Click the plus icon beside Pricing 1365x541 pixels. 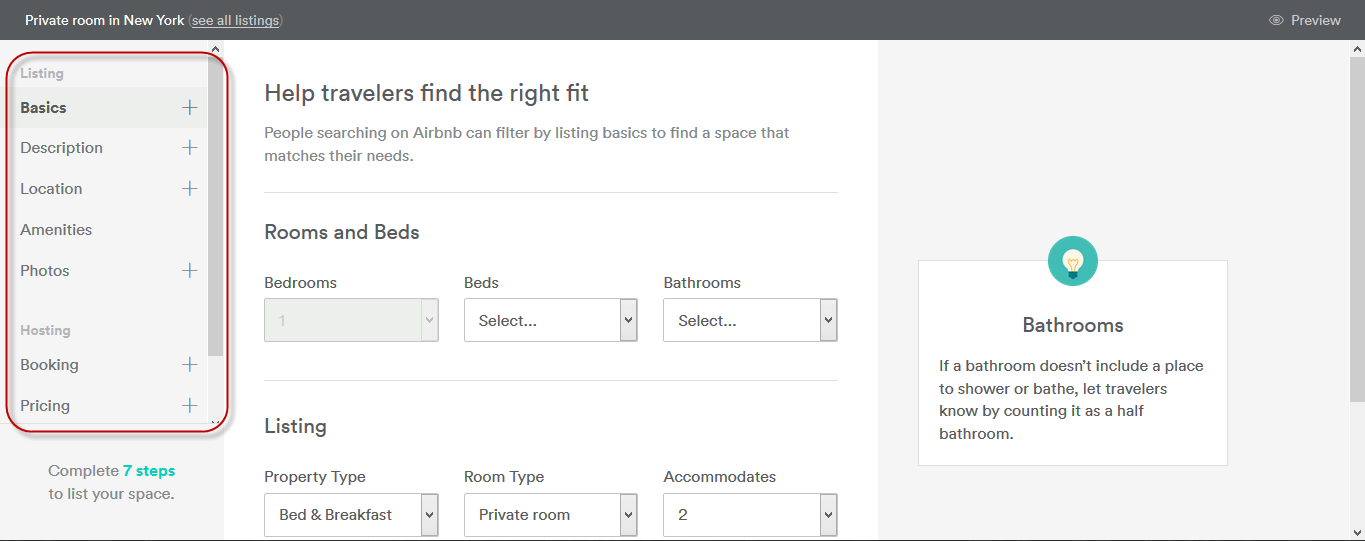190,406
